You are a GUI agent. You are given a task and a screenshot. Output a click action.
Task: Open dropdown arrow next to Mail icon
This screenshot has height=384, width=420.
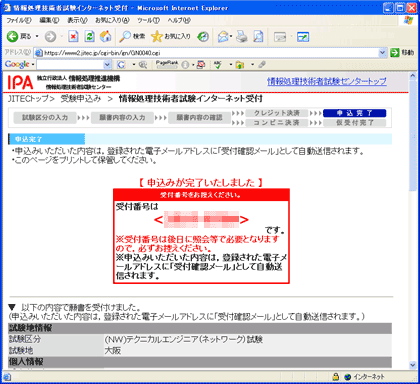click(x=231, y=36)
